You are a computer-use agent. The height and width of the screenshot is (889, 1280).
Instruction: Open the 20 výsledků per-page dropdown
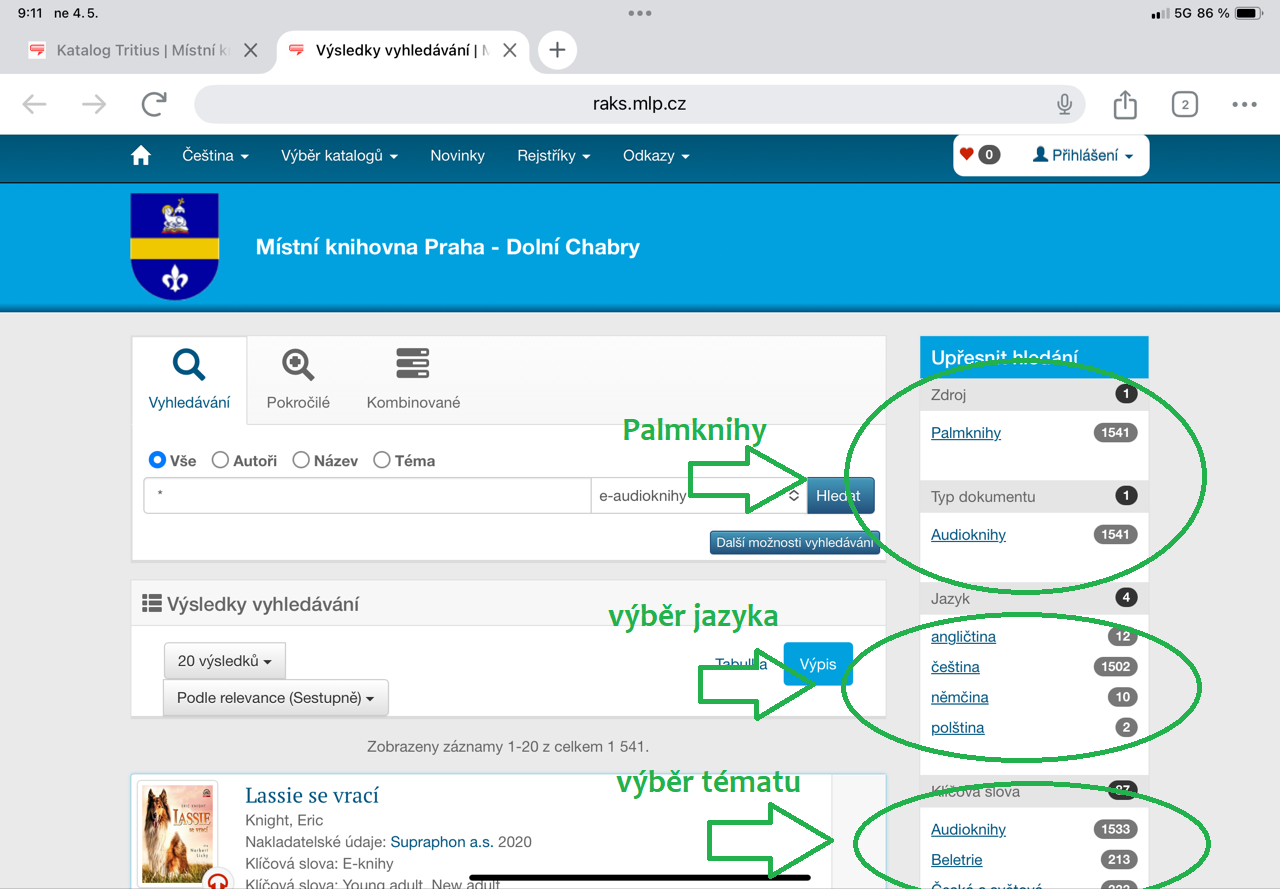pos(224,661)
